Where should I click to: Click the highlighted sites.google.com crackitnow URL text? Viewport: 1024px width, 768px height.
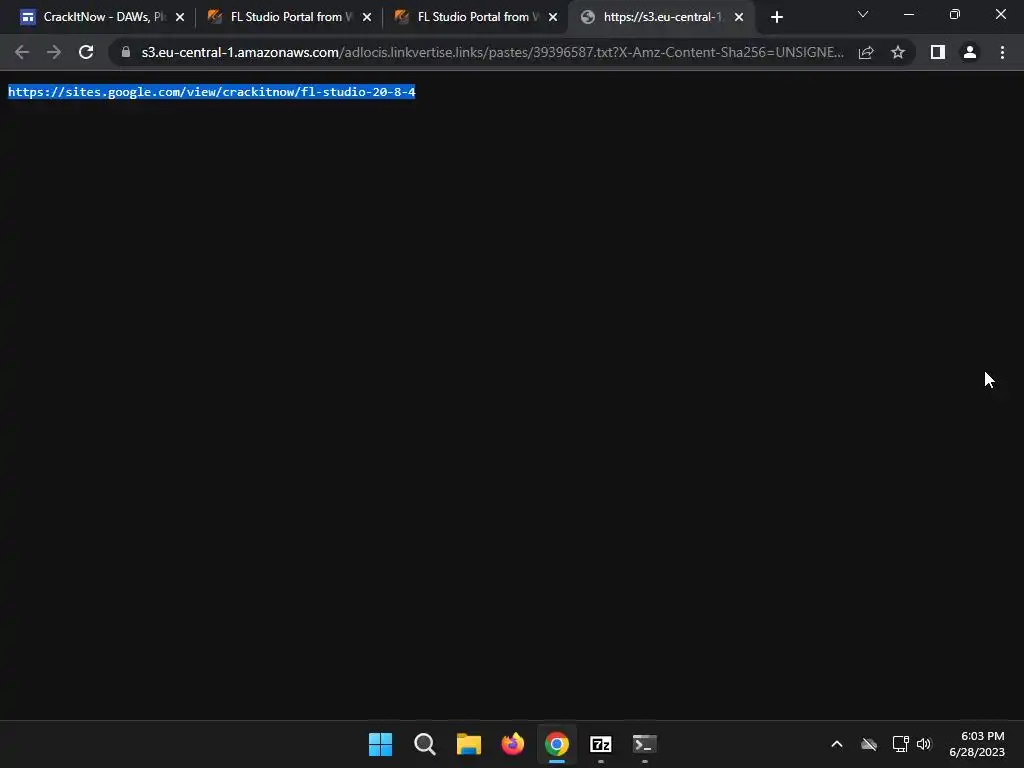212,91
